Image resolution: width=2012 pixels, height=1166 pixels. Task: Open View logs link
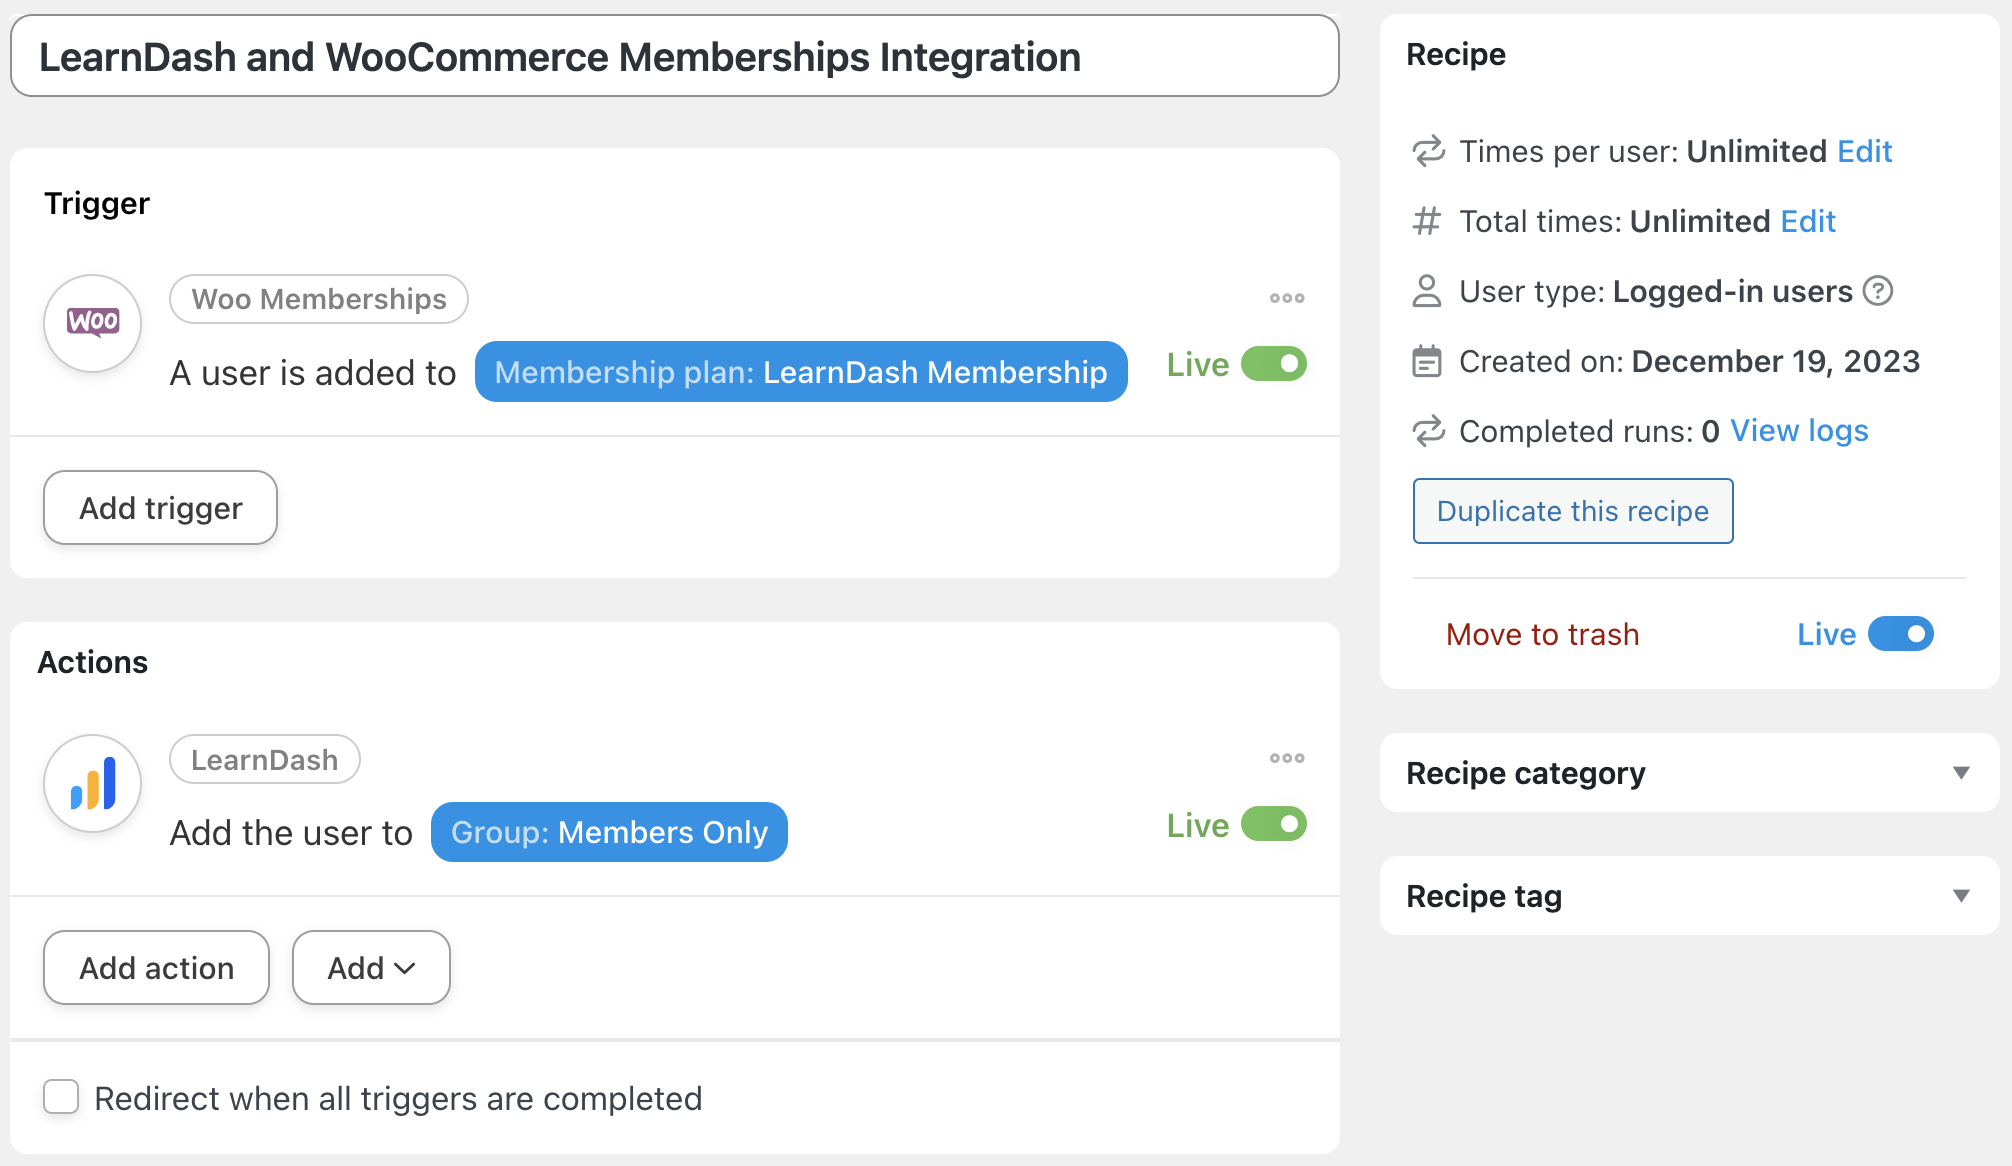(1799, 431)
